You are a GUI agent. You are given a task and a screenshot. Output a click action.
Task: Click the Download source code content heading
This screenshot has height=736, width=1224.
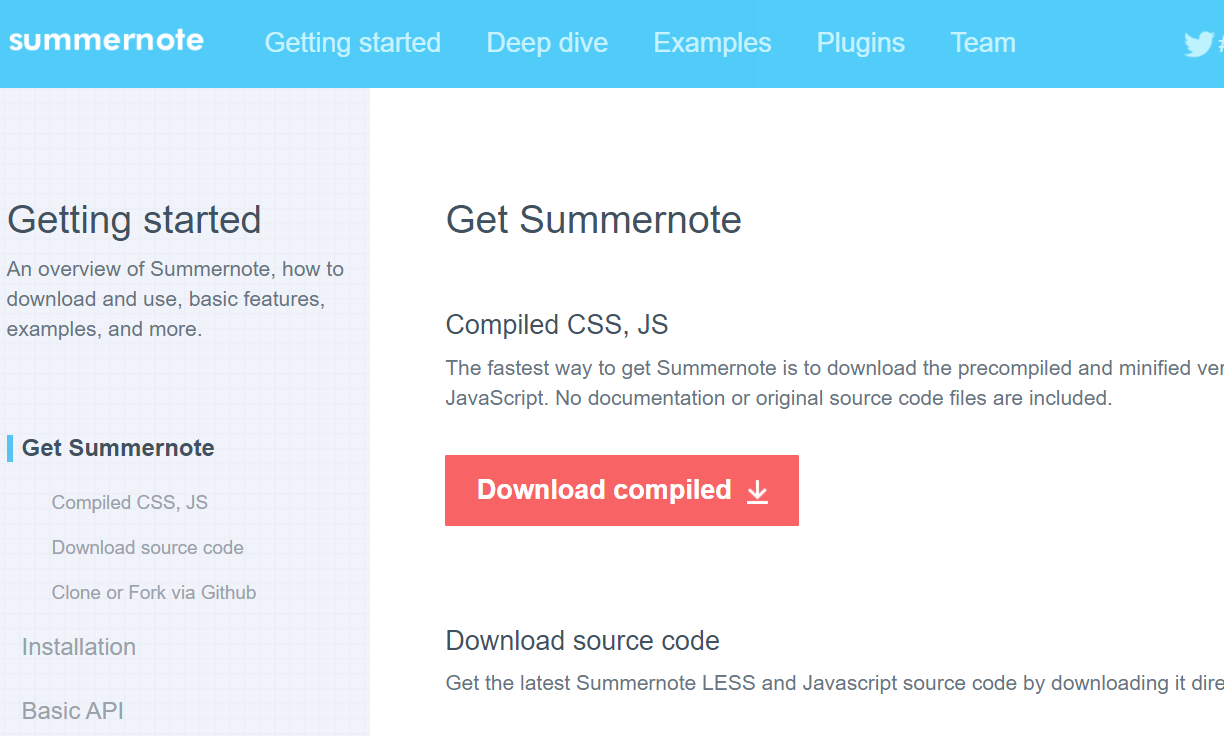(583, 640)
